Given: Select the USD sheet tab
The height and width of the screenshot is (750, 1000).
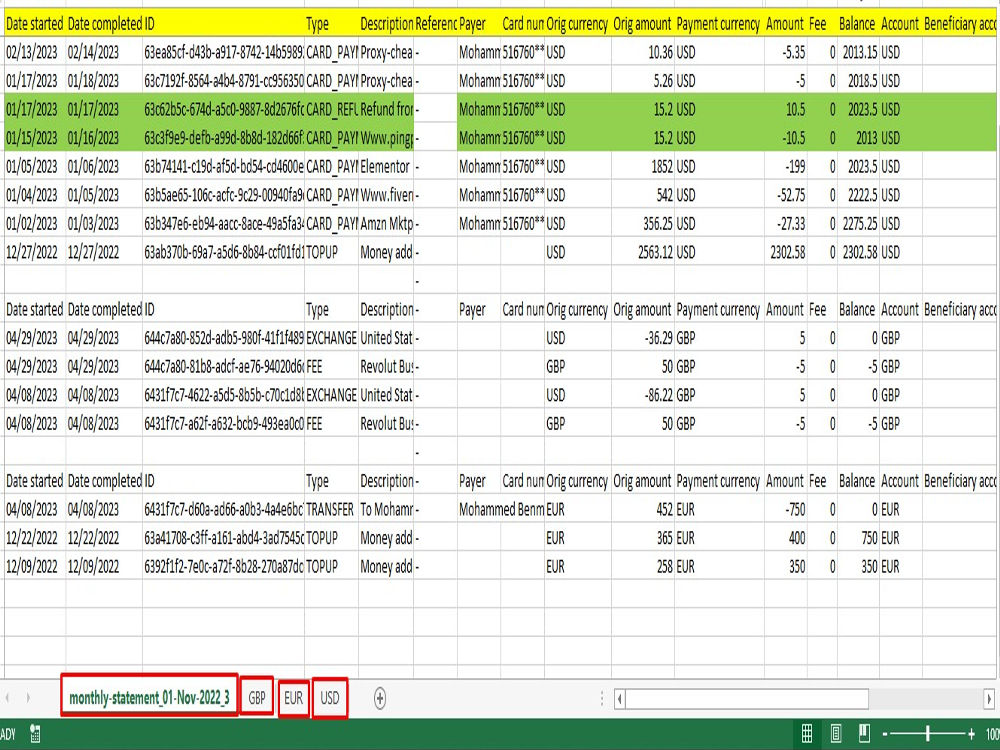Looking at the screenshot, I should coord(329,698).
